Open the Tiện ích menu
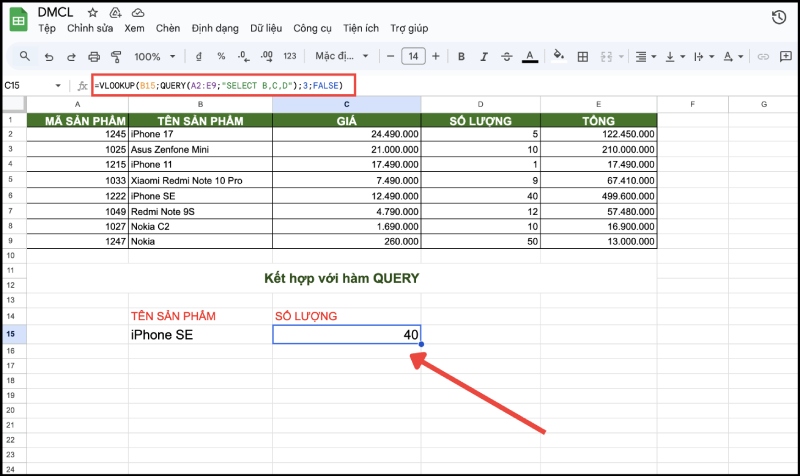The image size is (800, 476). (361, 29)
